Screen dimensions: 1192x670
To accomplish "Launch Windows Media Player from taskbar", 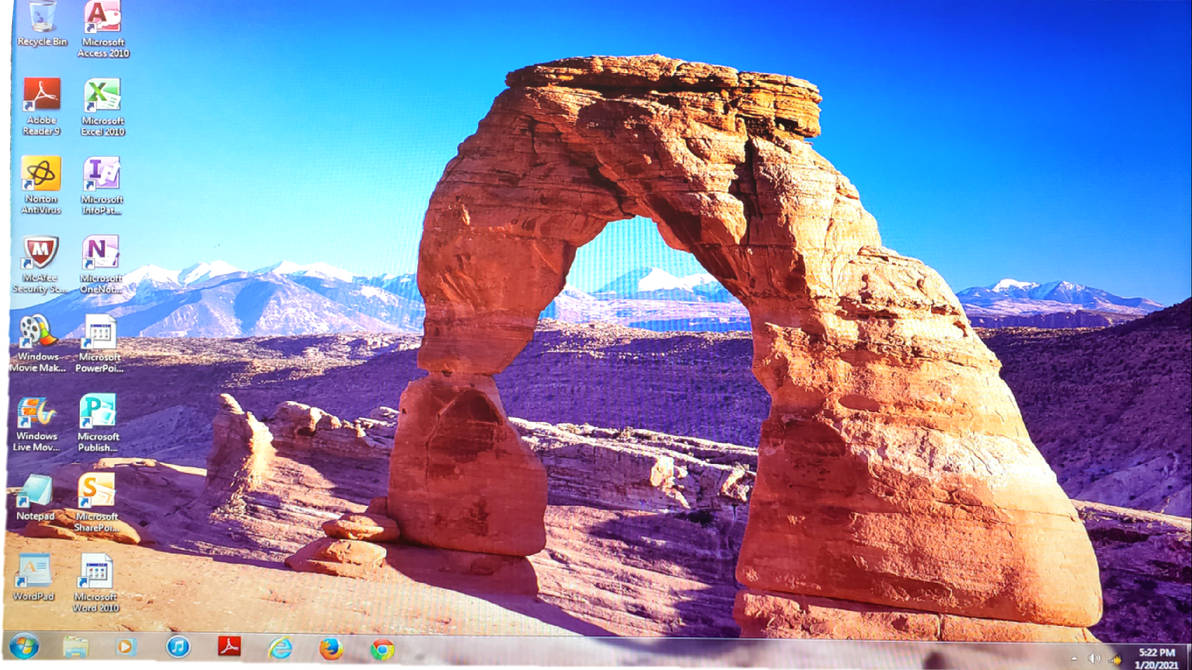I will 126,647.
